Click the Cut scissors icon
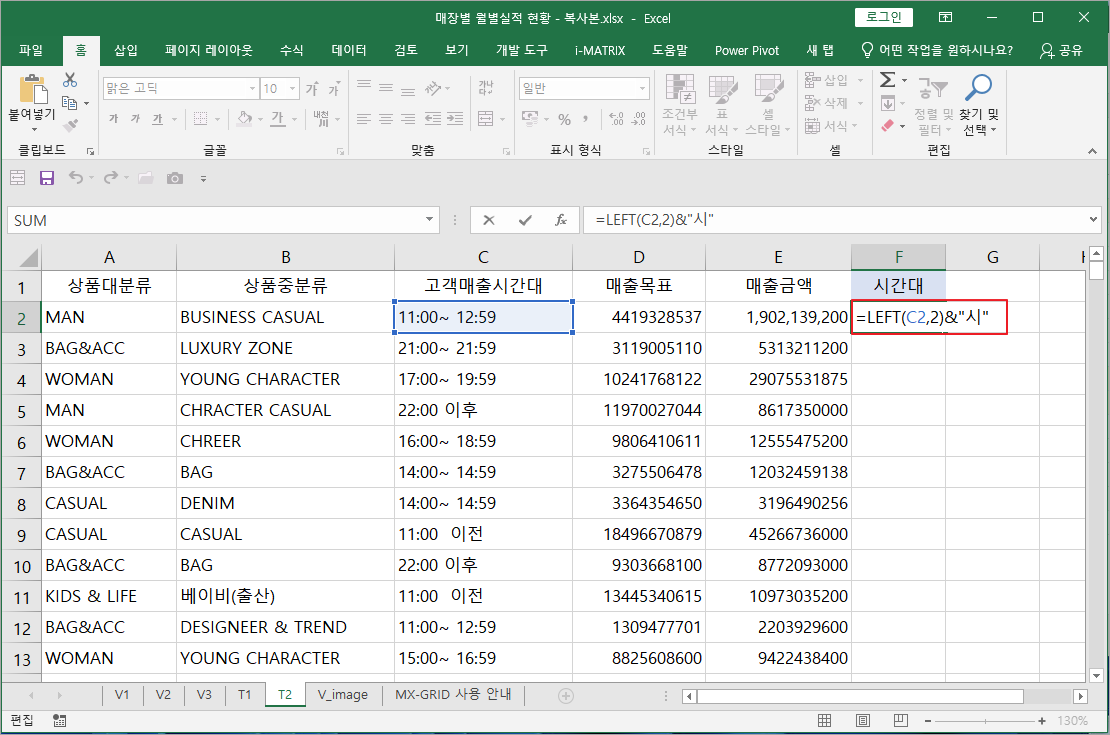The width and height of the screenshot is (1110, 735). pos(70,81)
